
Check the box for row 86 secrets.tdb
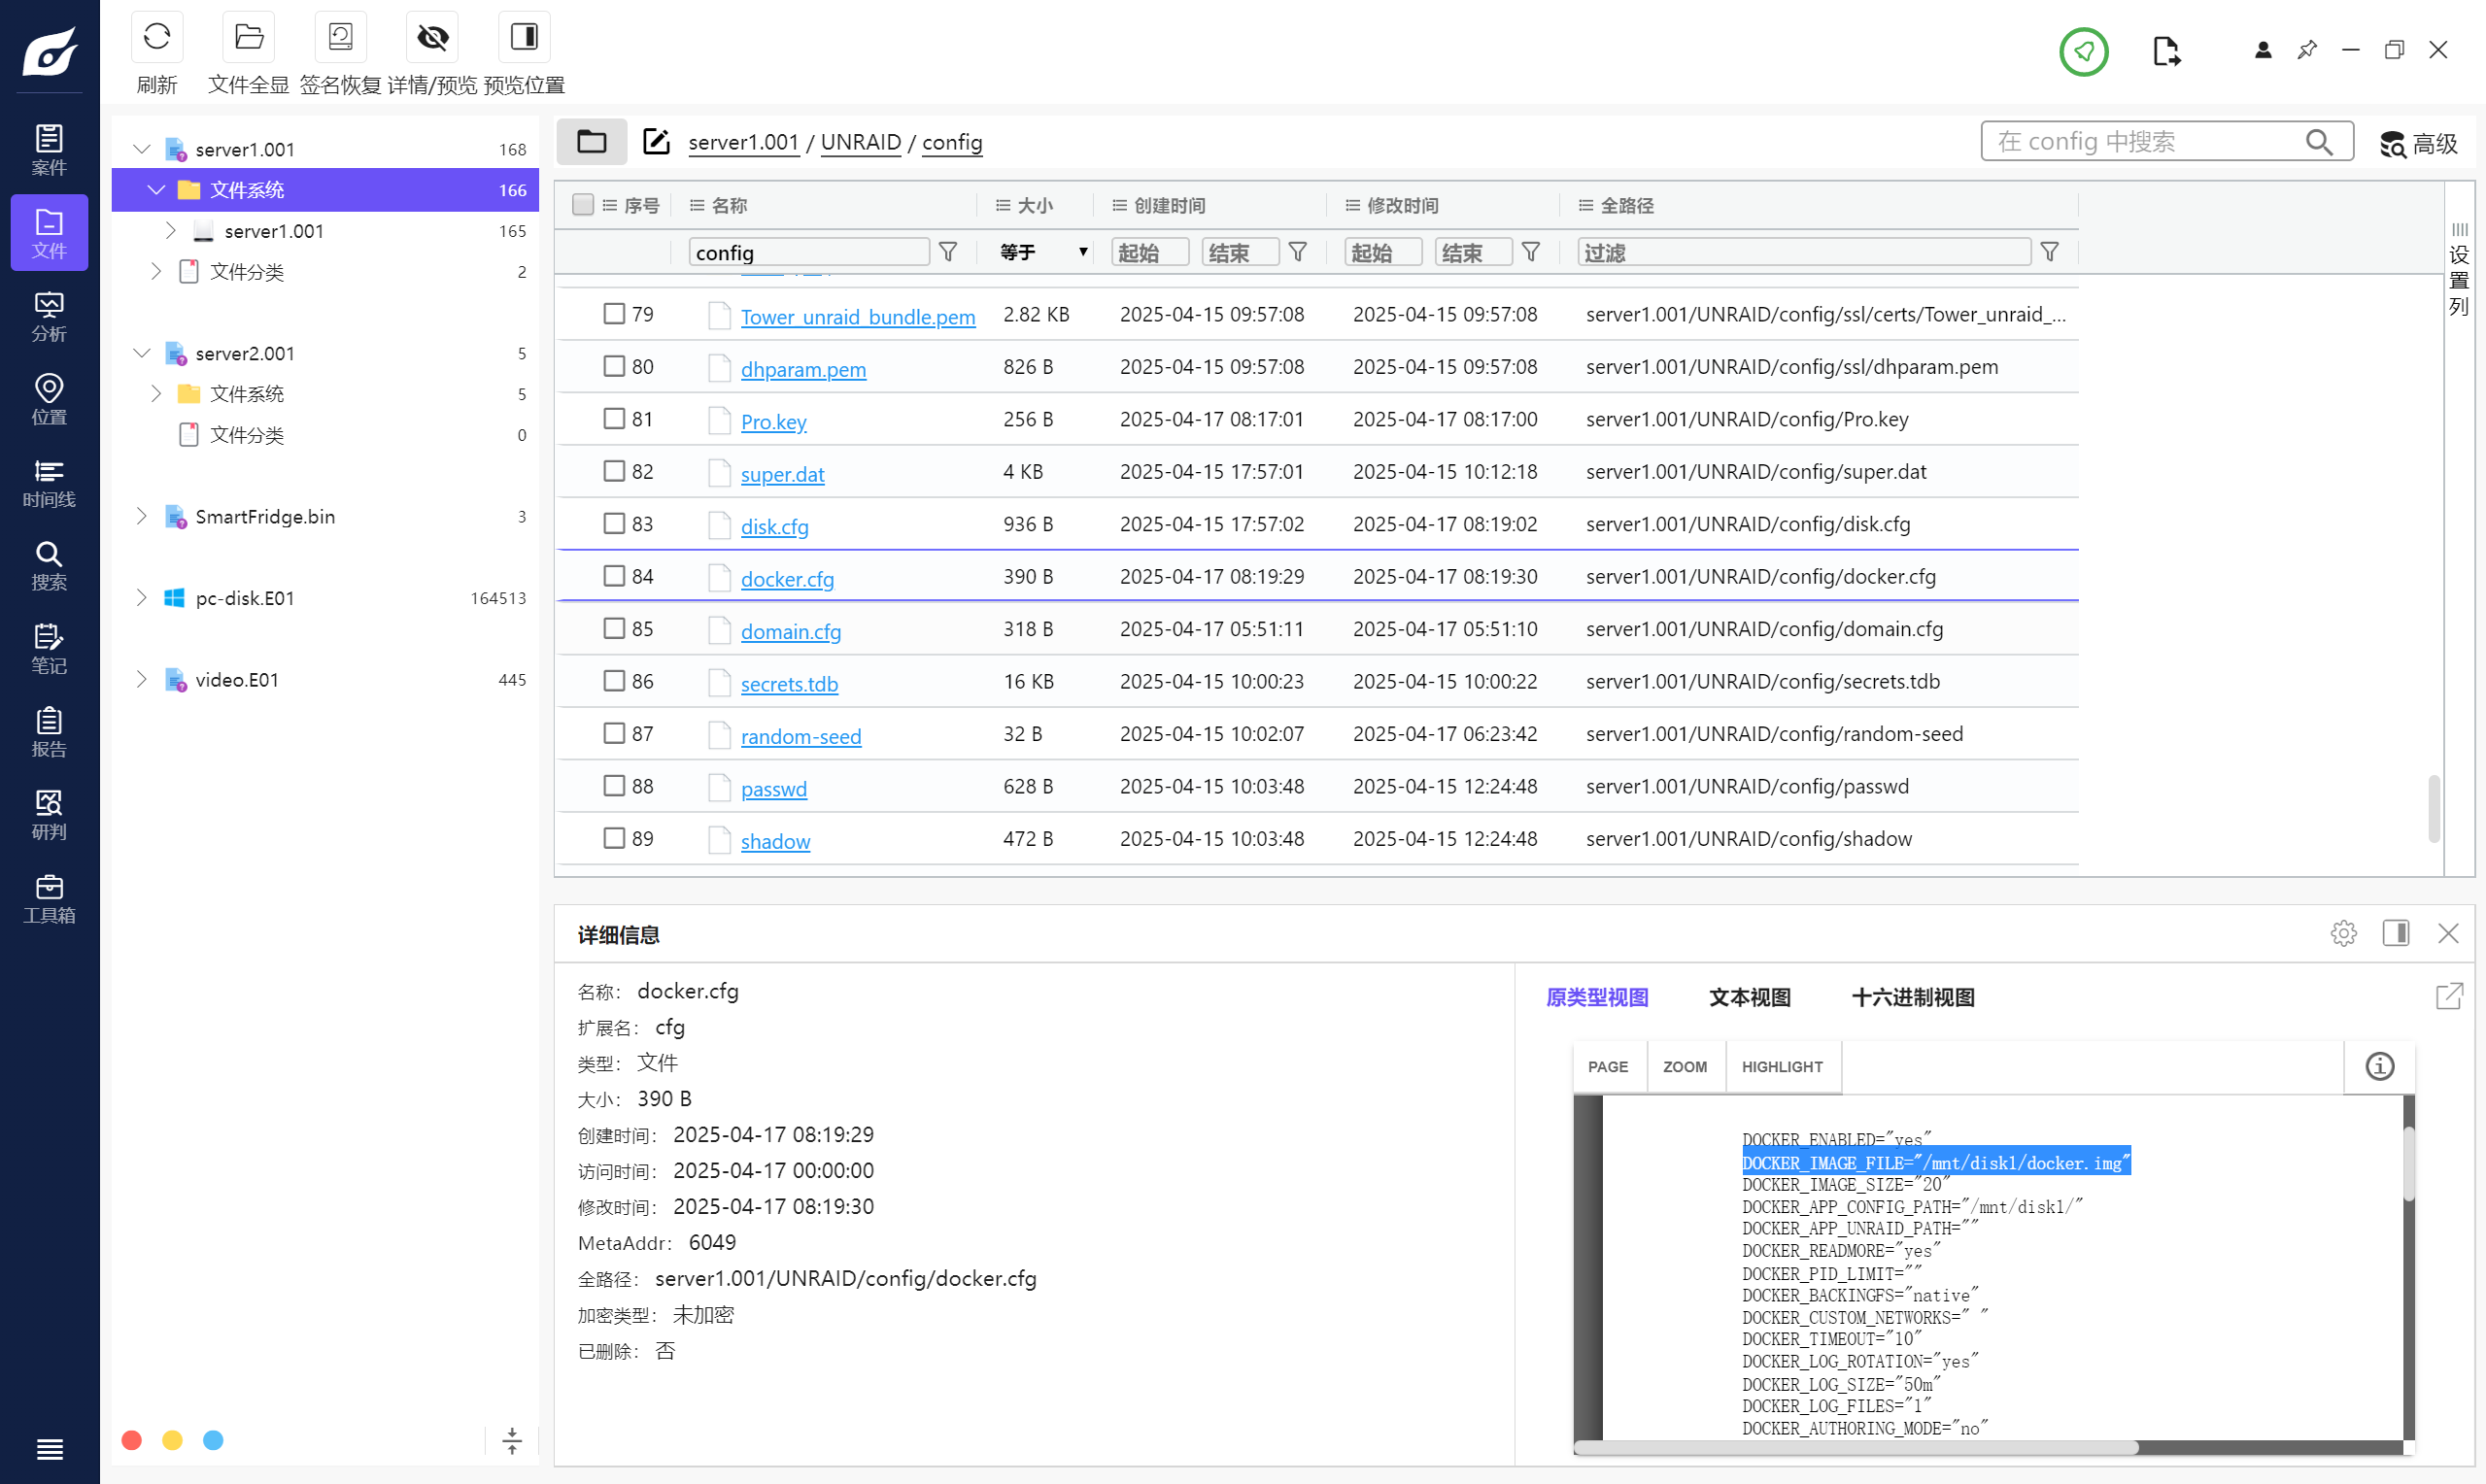(614, 681)
